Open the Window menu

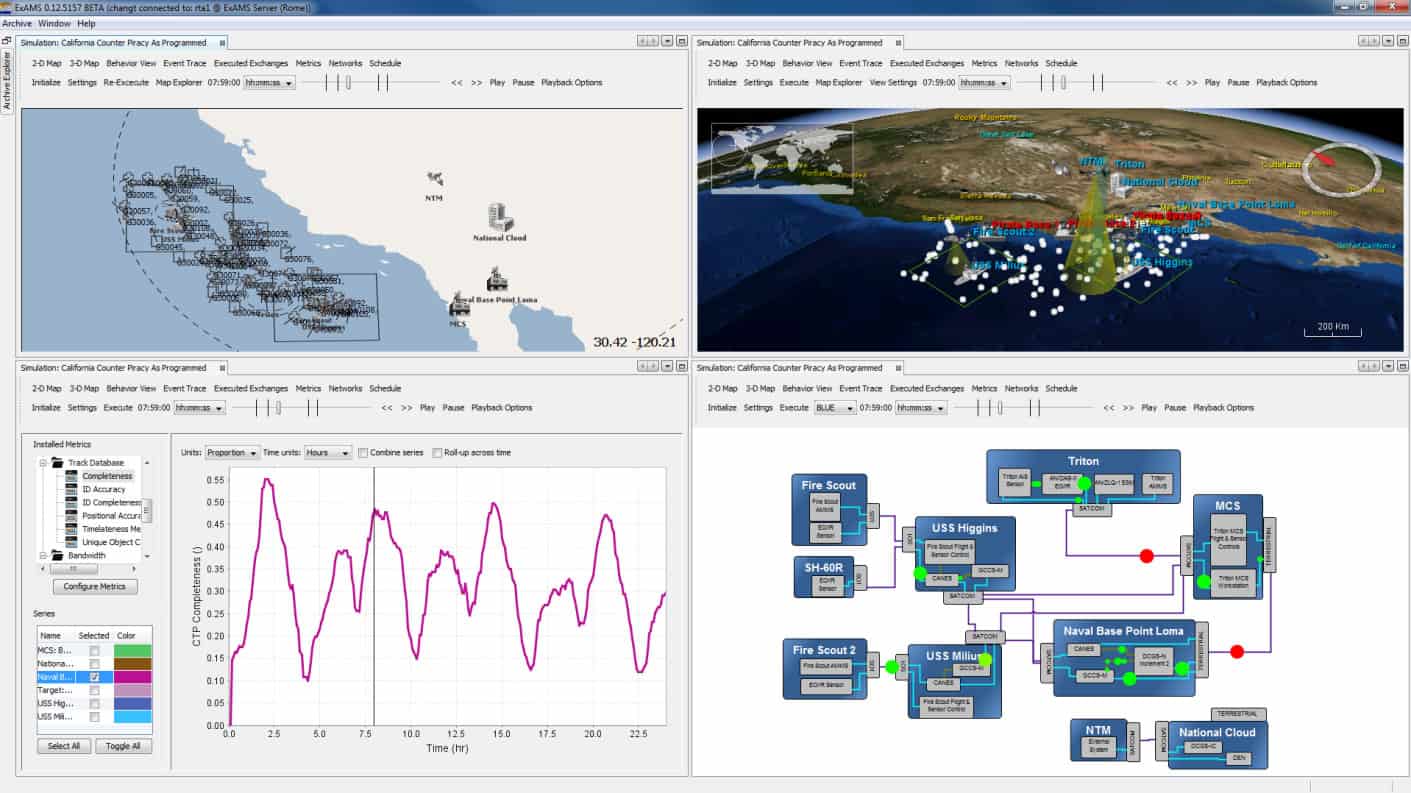coord(54,23)
